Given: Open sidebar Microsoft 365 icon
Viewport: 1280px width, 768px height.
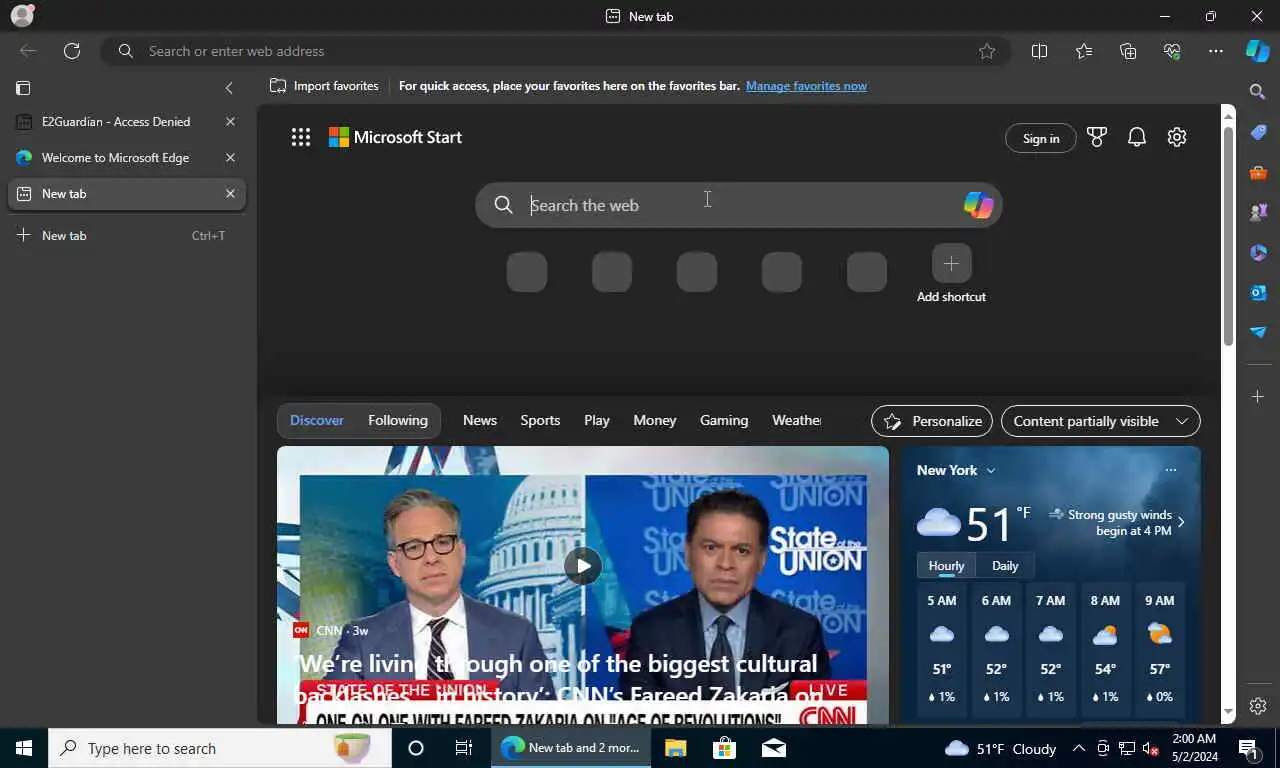Looking at the screenshot, I should point(1258,252).
